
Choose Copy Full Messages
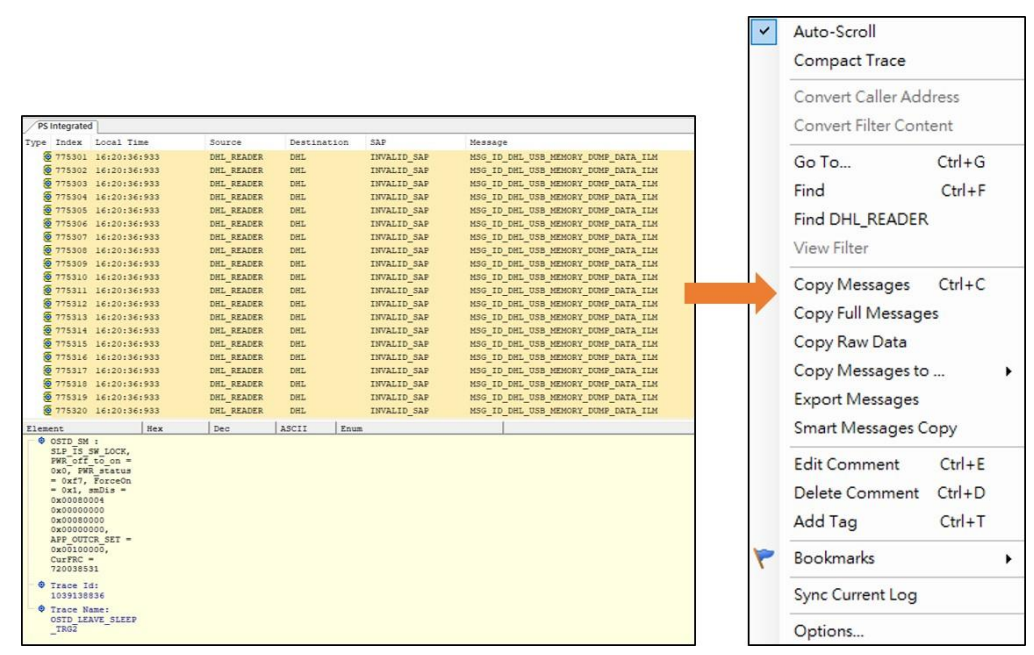pos(866,313)
